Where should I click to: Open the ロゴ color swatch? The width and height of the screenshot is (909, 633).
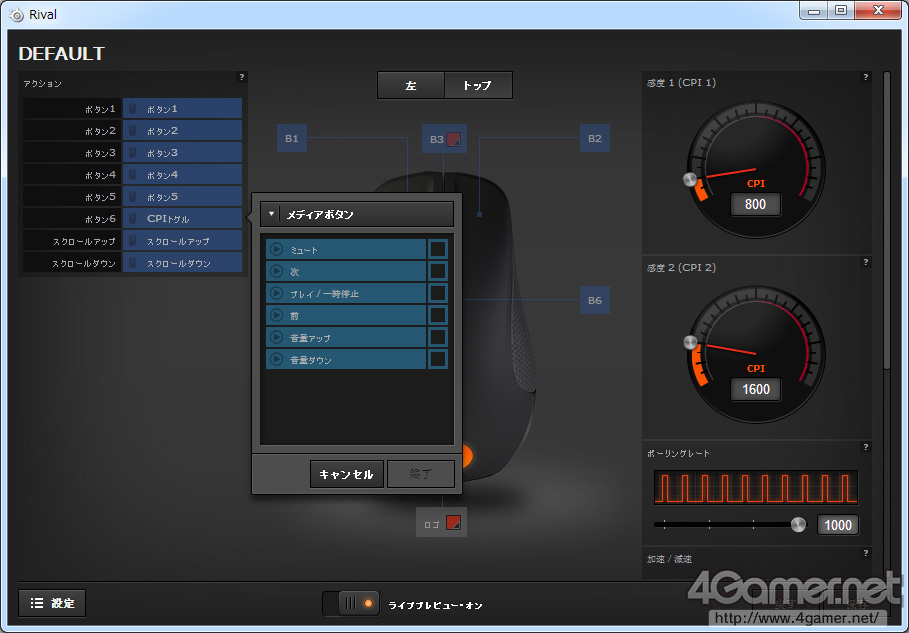pos(453,522)
